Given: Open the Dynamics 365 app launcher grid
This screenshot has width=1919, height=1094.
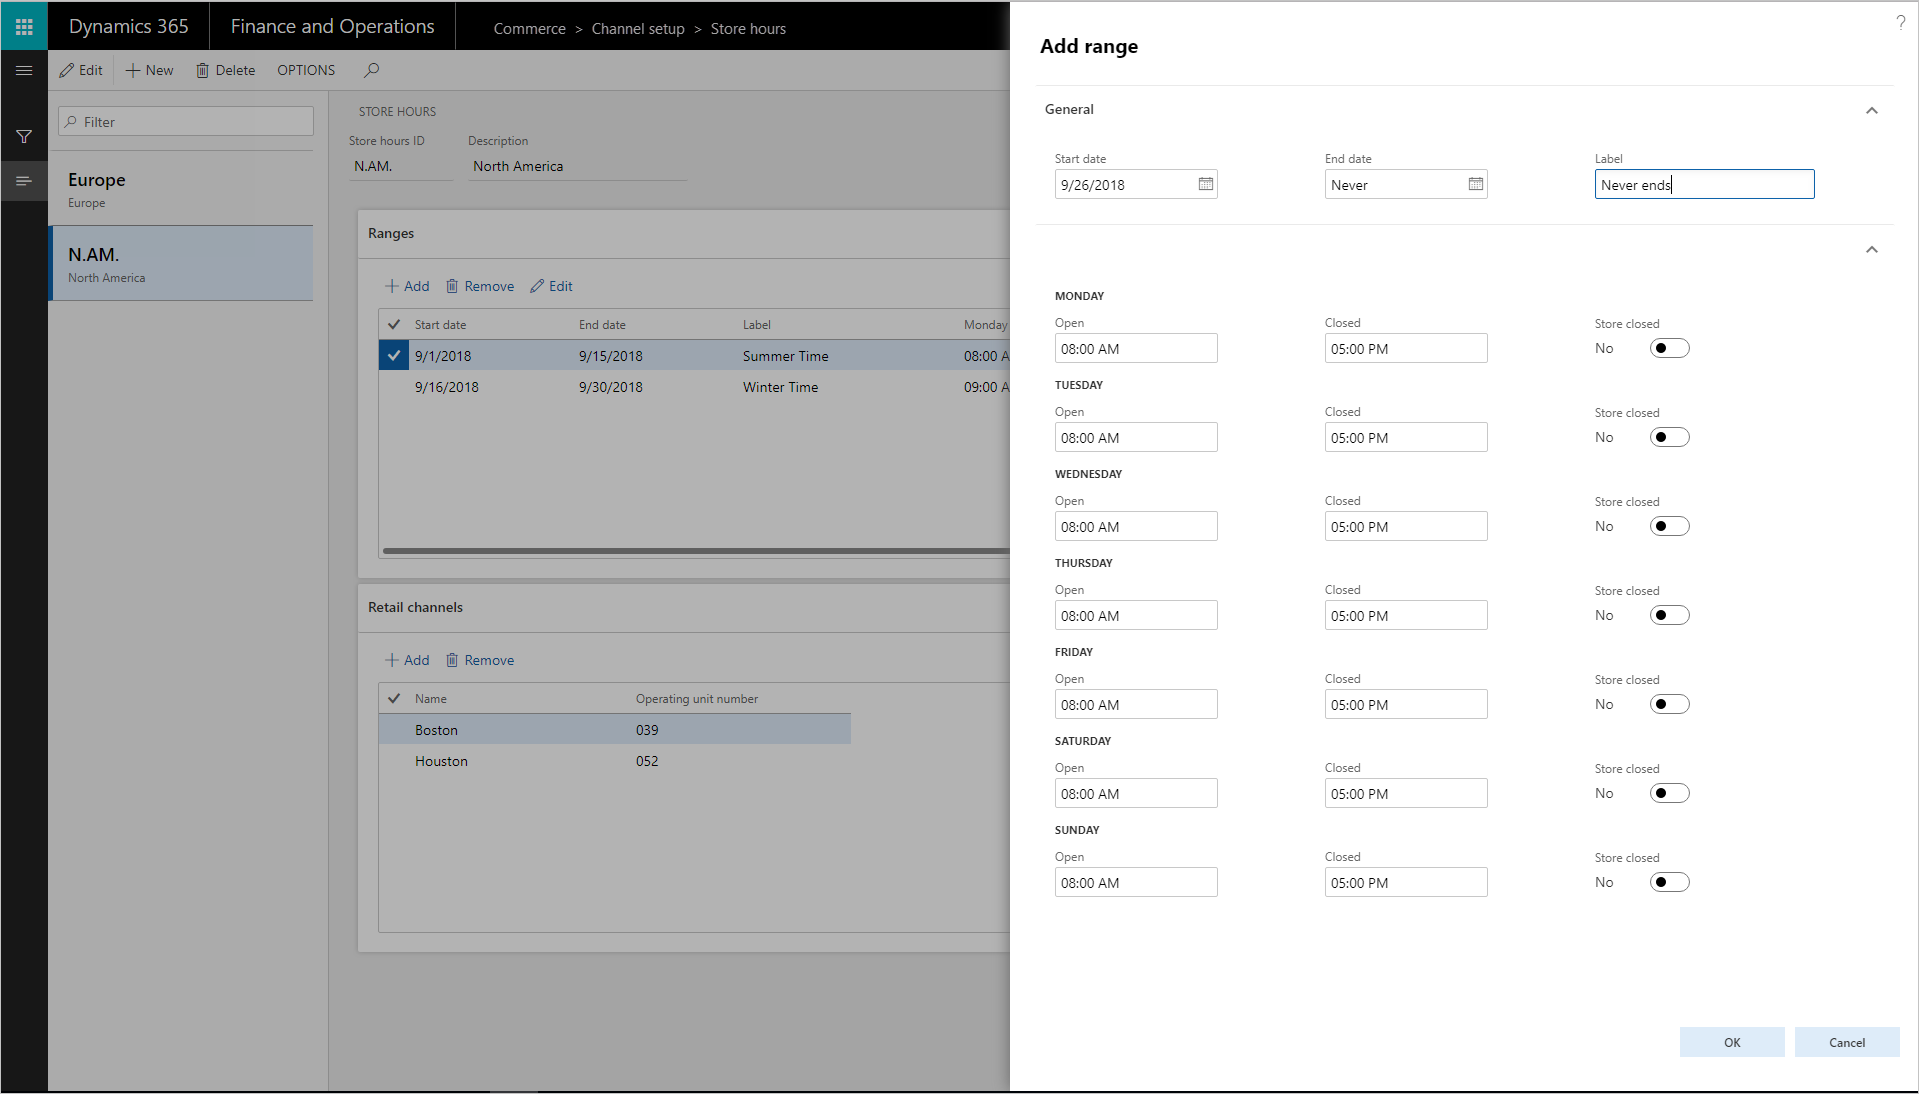Looking at the screenshot, I should [23, 25].
